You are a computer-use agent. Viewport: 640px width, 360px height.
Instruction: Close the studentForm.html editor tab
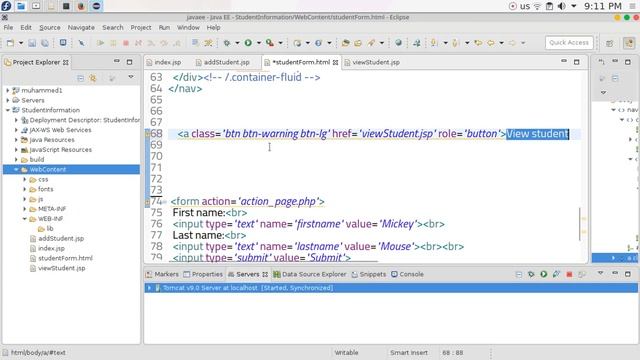tap(336, 62)
